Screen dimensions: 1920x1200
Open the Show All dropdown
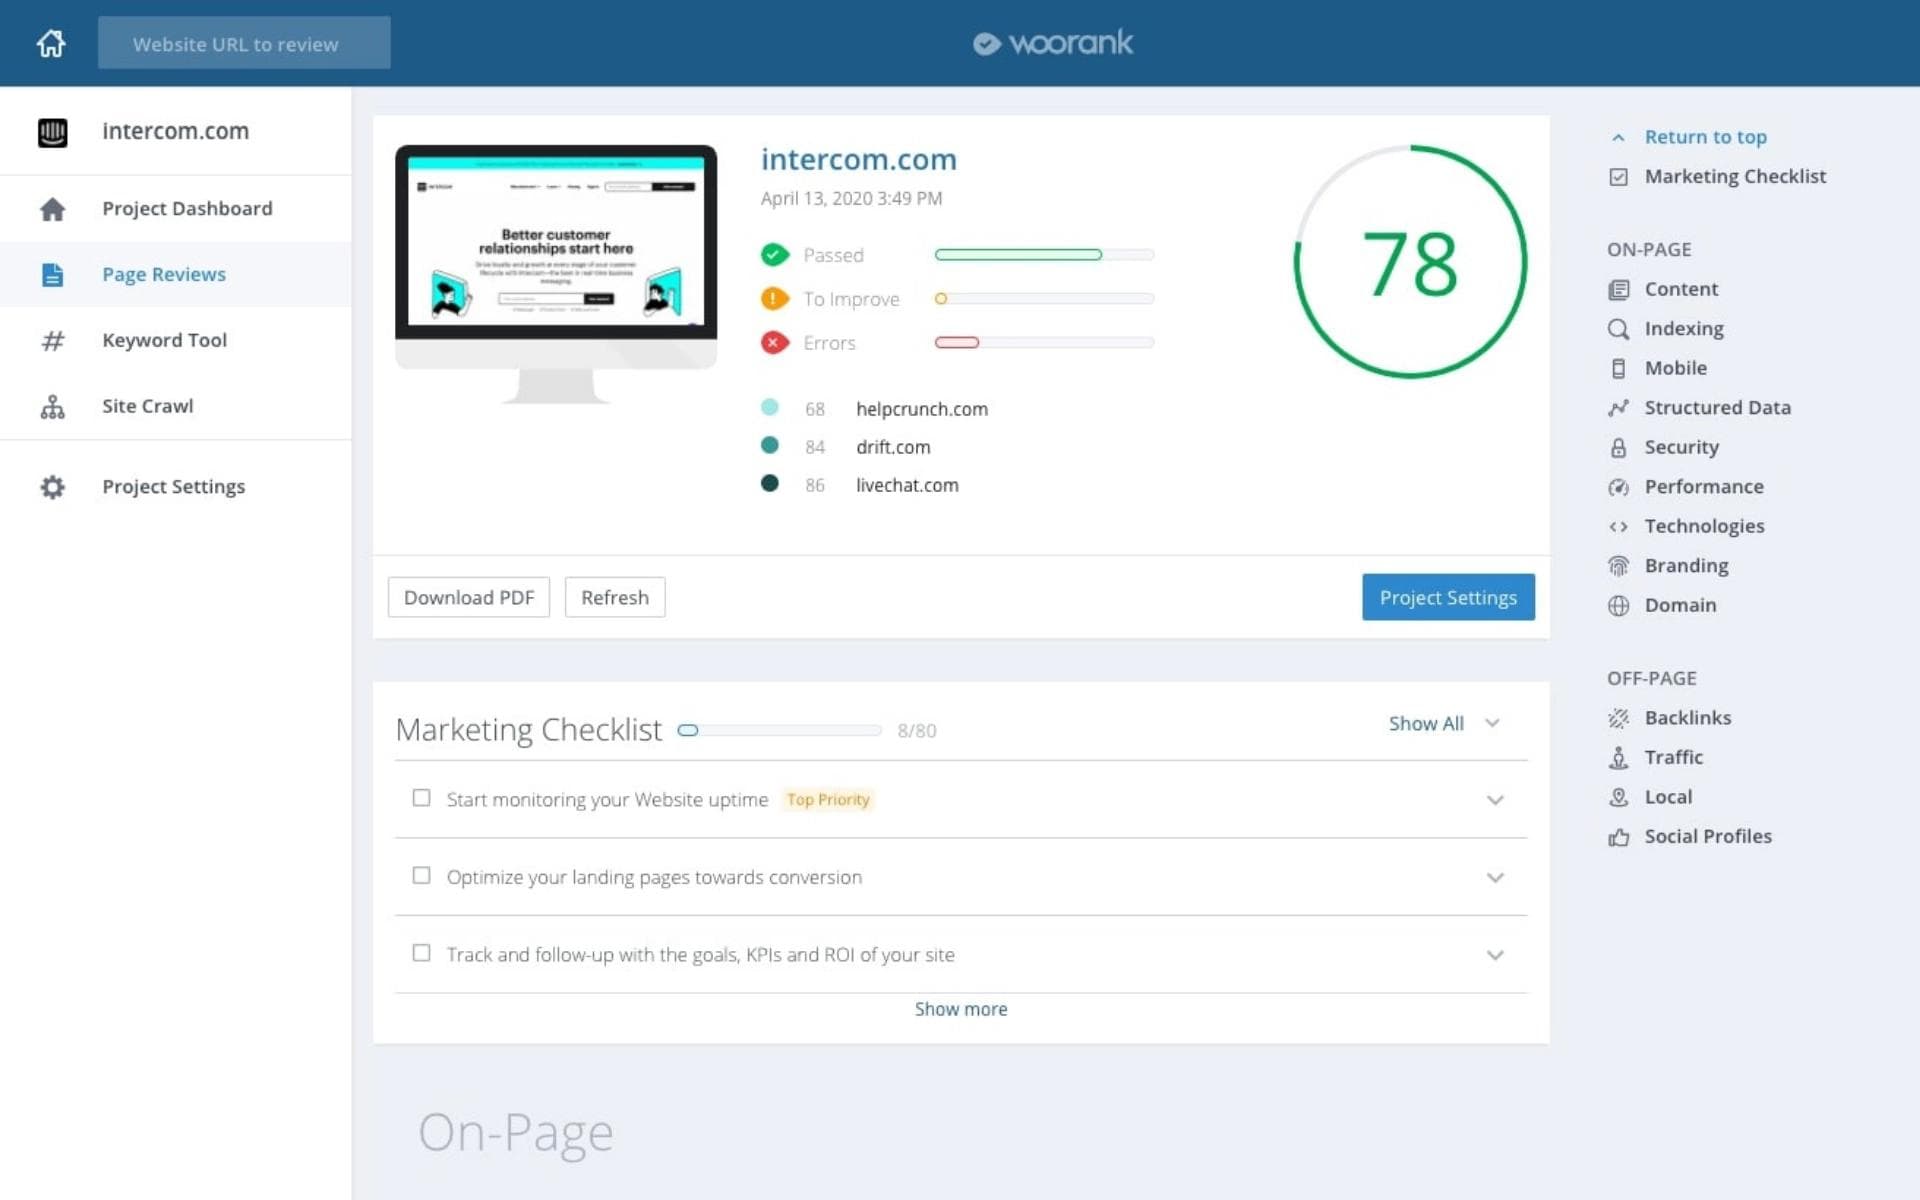pyautogui.click(x=1444, y=723)
